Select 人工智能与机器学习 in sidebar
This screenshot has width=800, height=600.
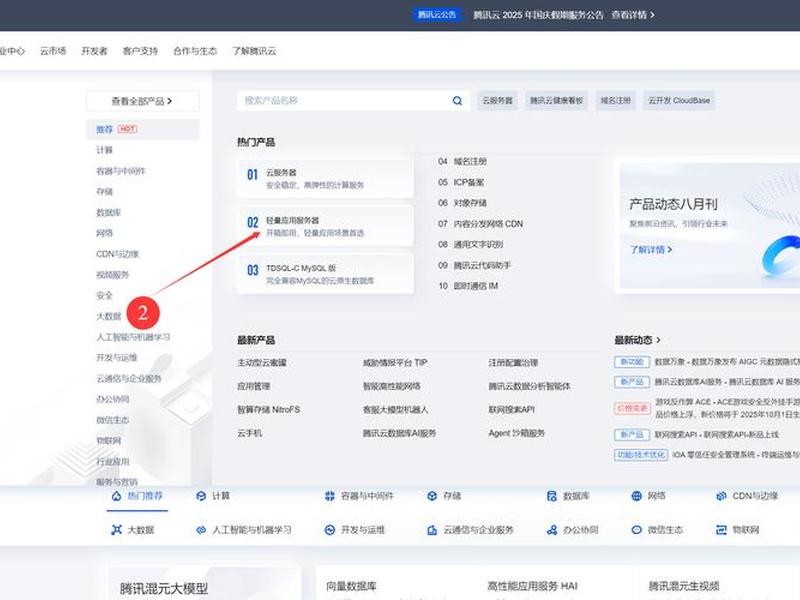pyautogui.click(x=133, y=337)
